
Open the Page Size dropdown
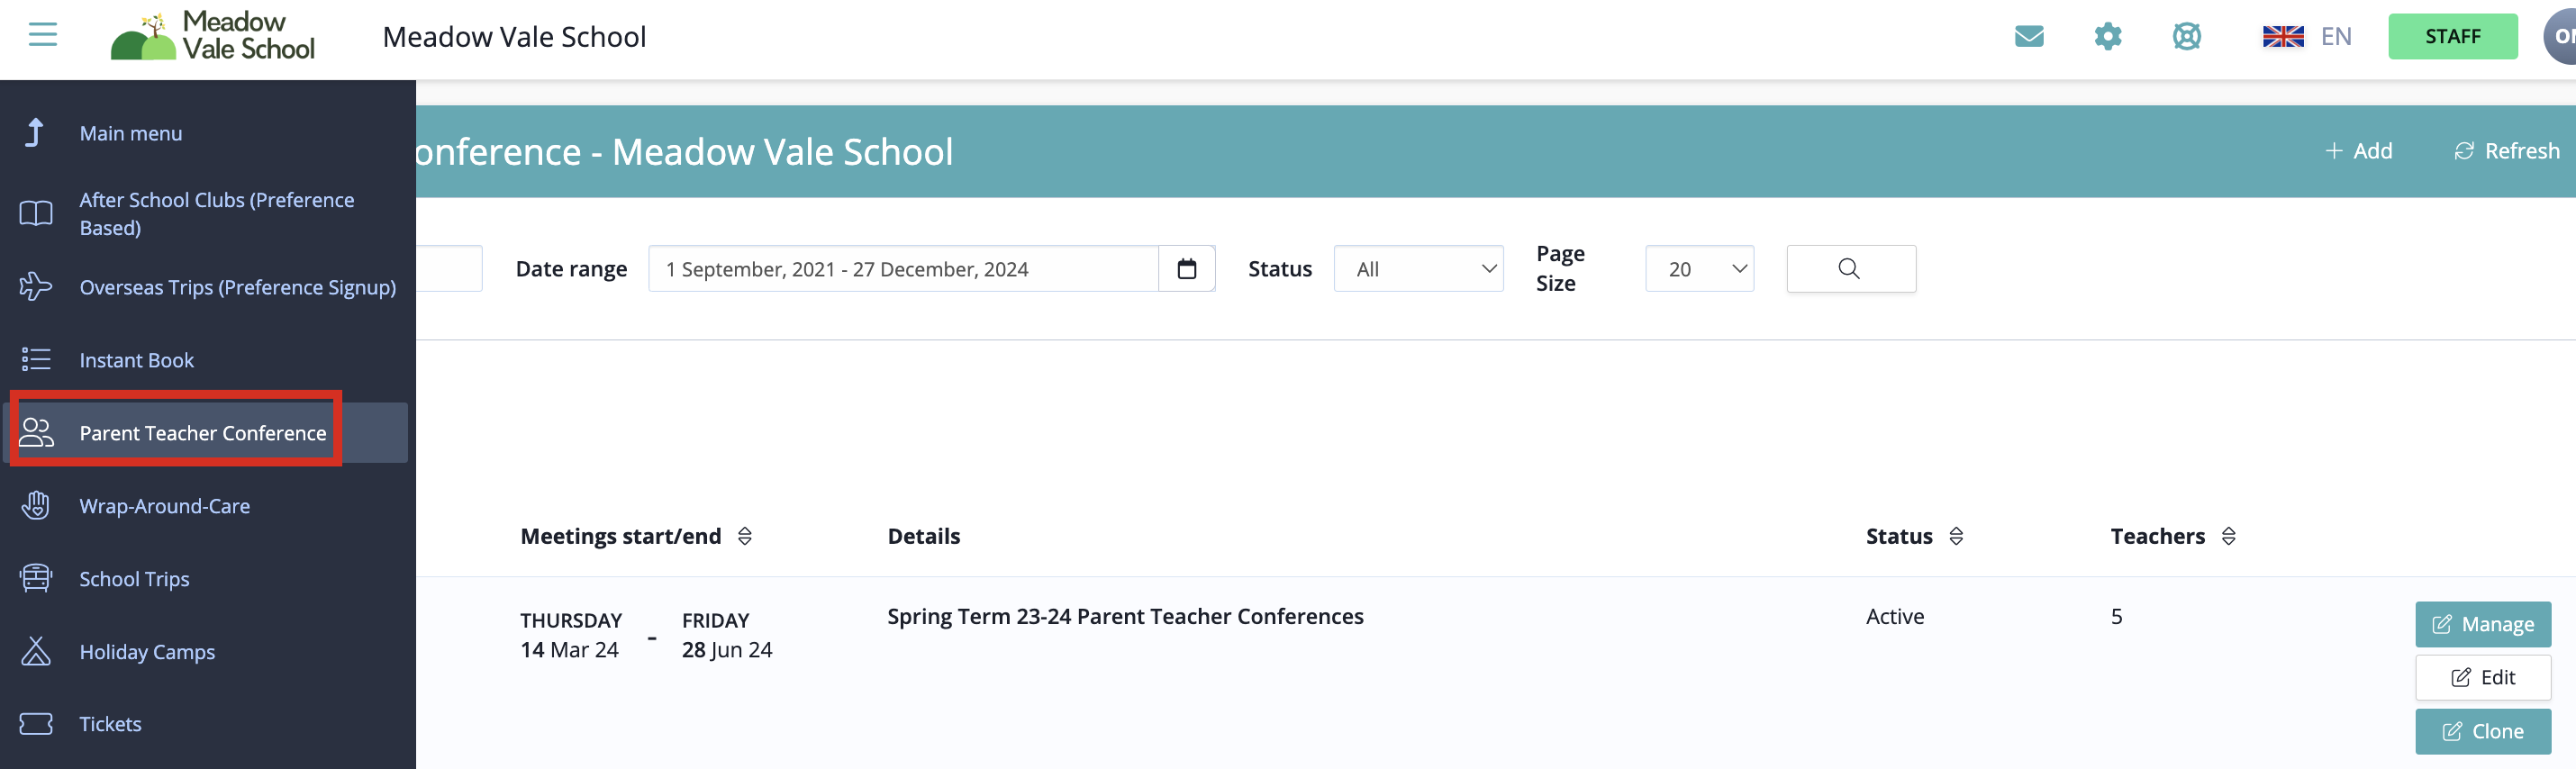click(1699, 269)
